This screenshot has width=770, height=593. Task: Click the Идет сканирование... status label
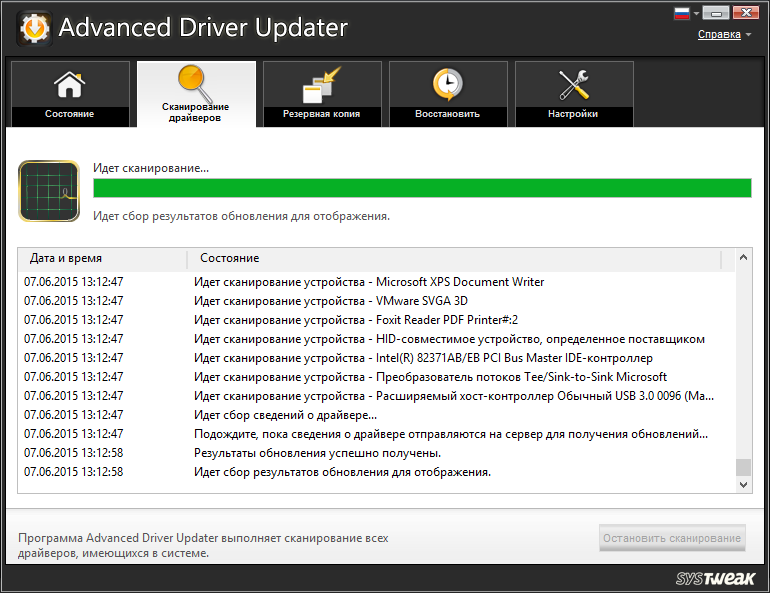coord(151,168)
